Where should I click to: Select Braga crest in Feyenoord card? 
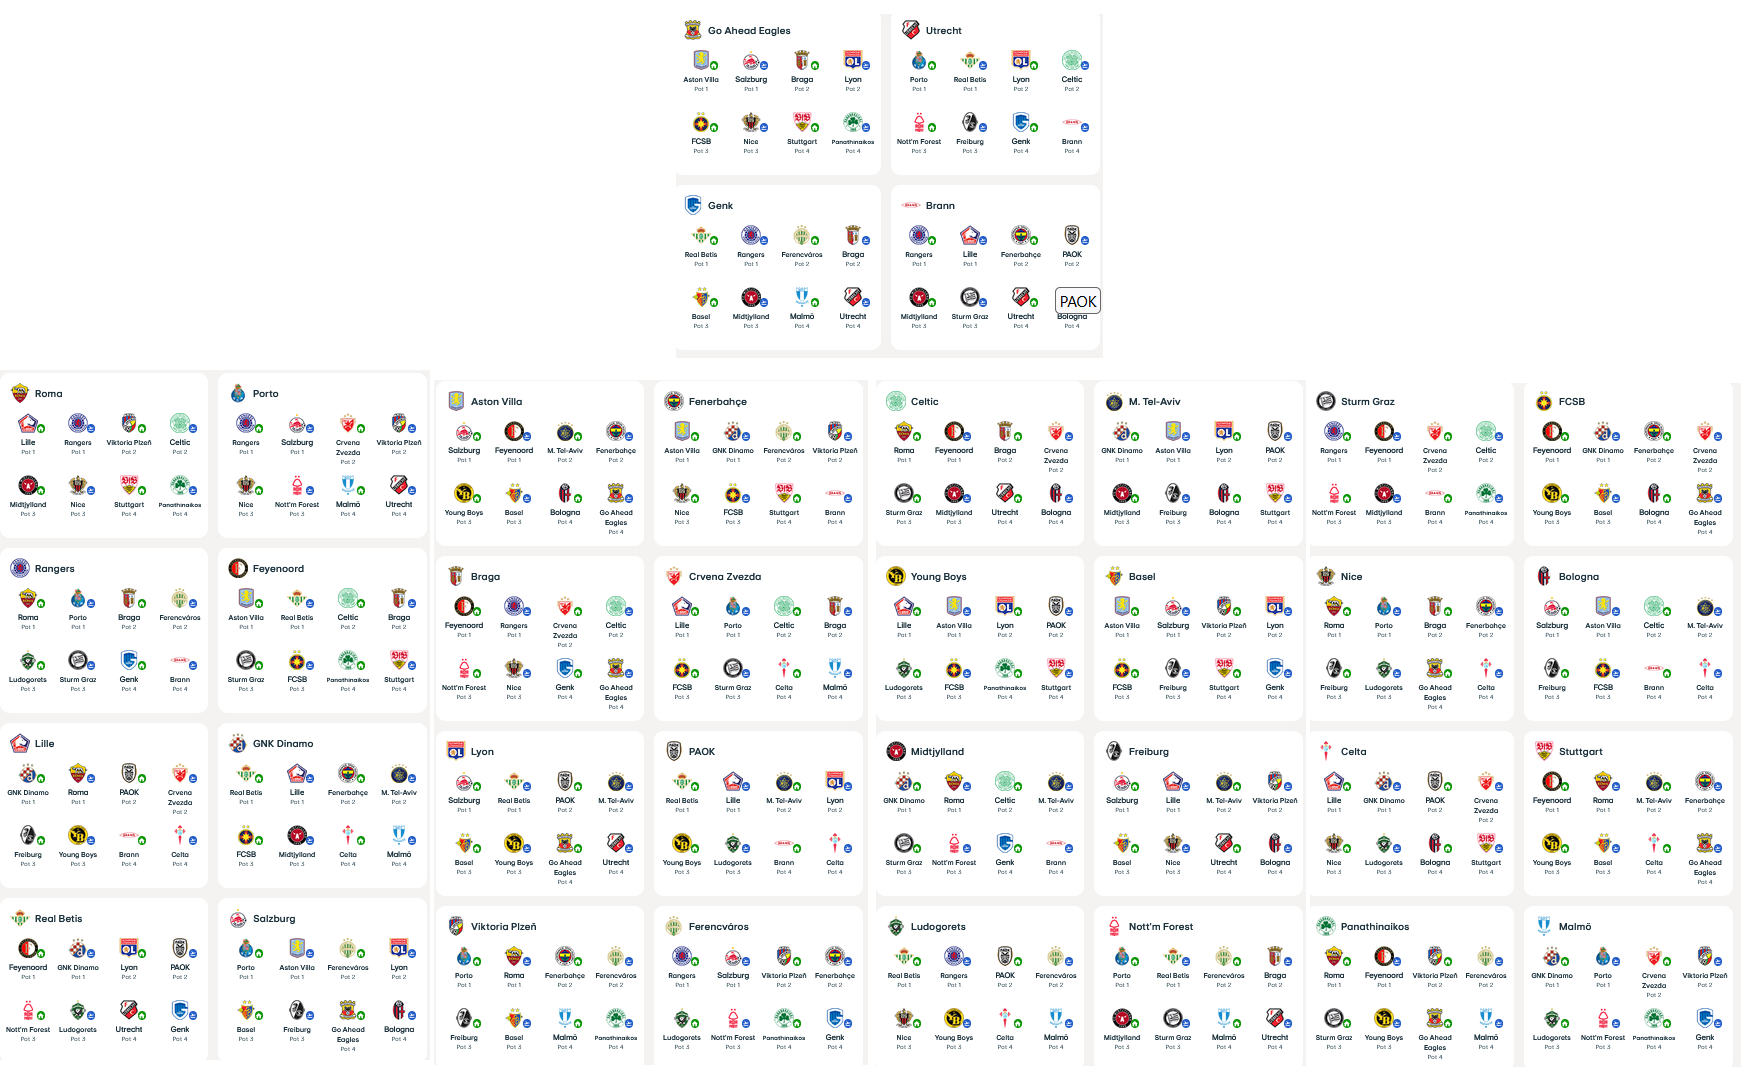point(397,599)
